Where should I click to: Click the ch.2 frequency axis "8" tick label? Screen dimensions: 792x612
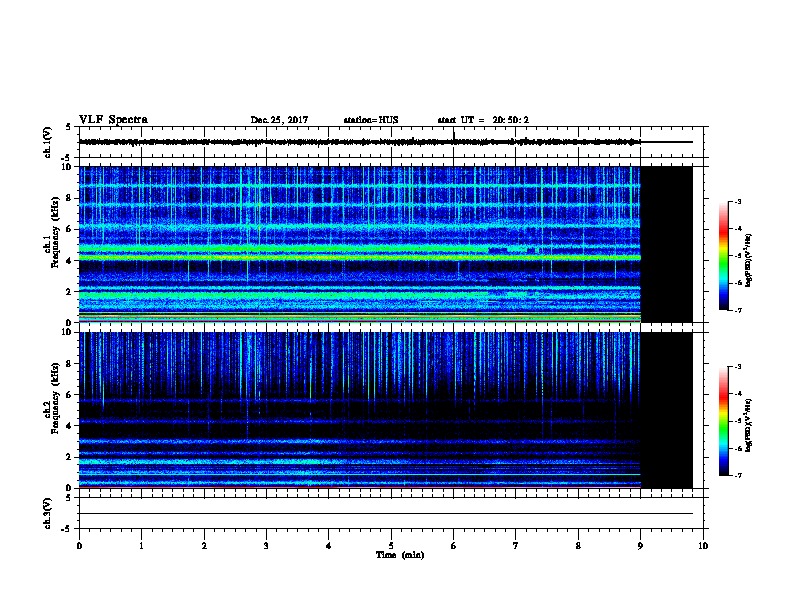[70, 364]
